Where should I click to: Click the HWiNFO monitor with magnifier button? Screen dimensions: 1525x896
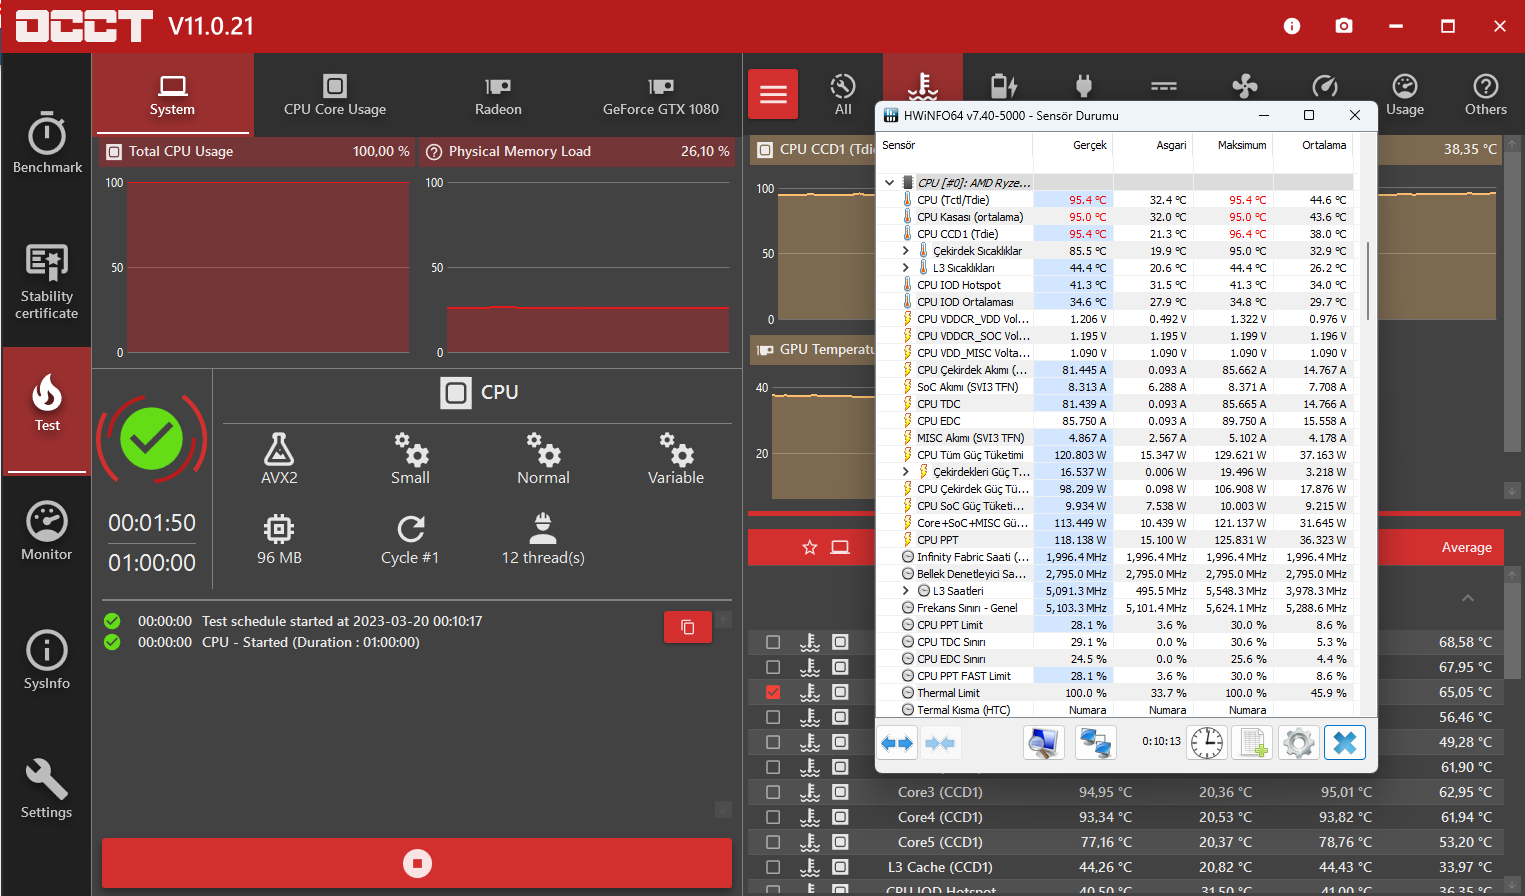click(1044, 743)
